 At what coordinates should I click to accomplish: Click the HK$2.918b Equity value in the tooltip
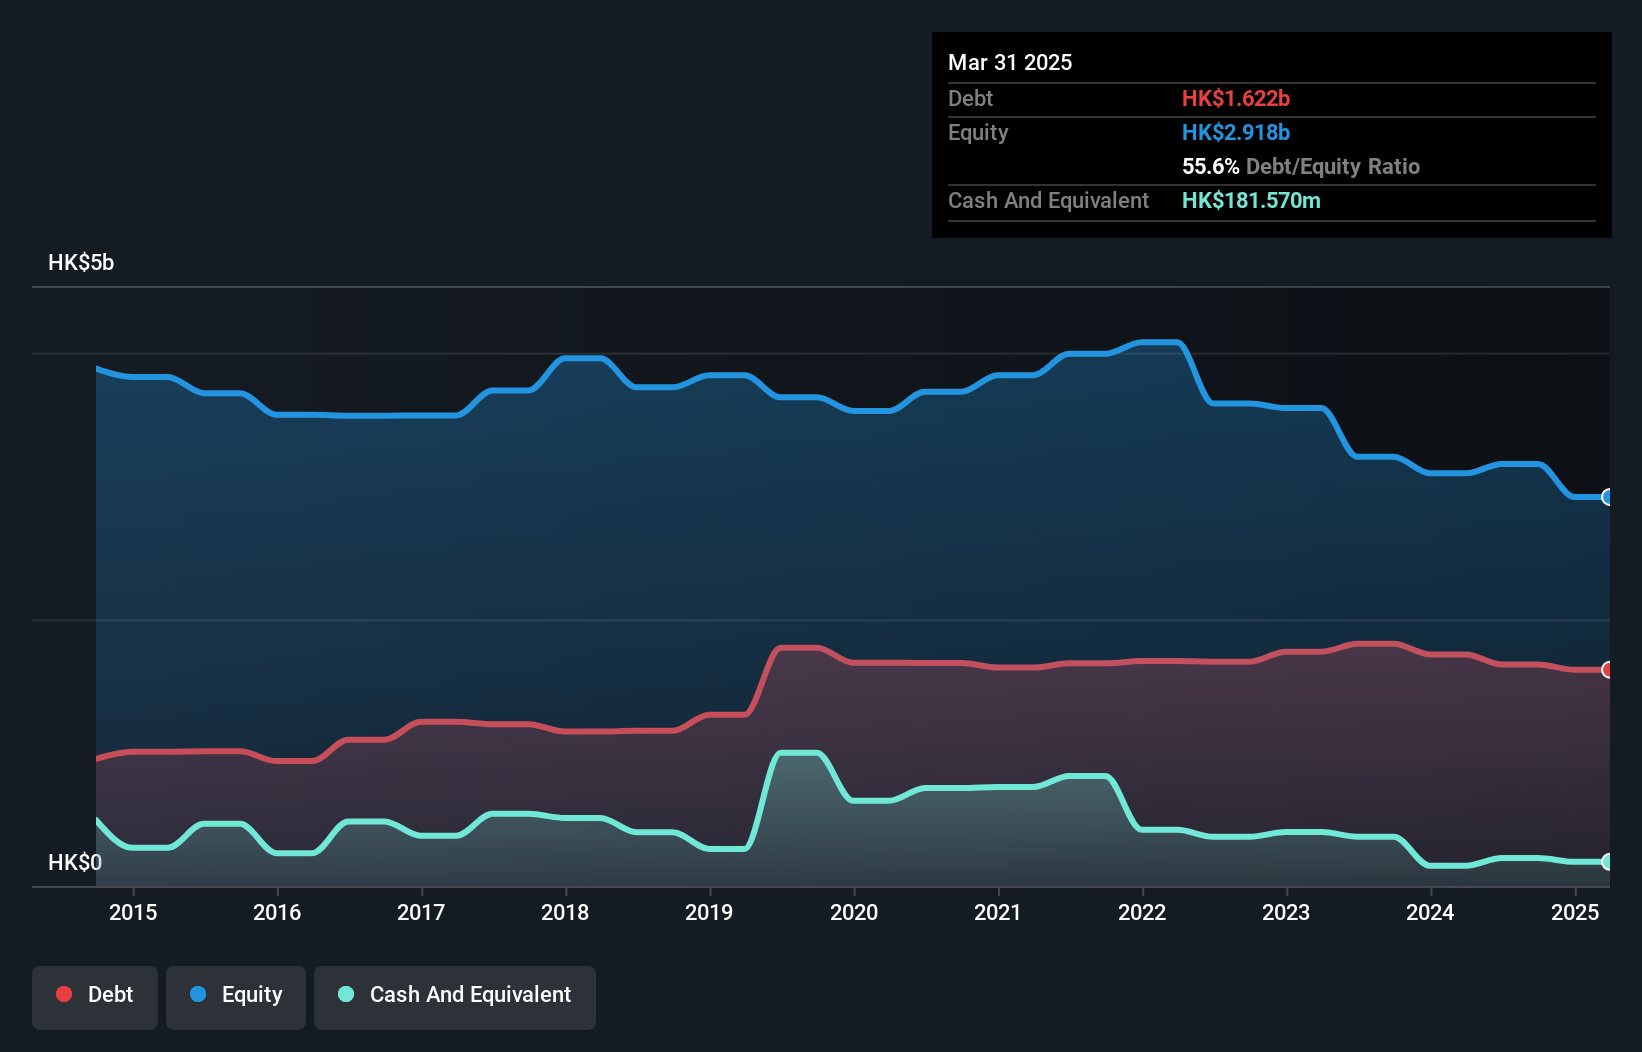coord(1236,132)
